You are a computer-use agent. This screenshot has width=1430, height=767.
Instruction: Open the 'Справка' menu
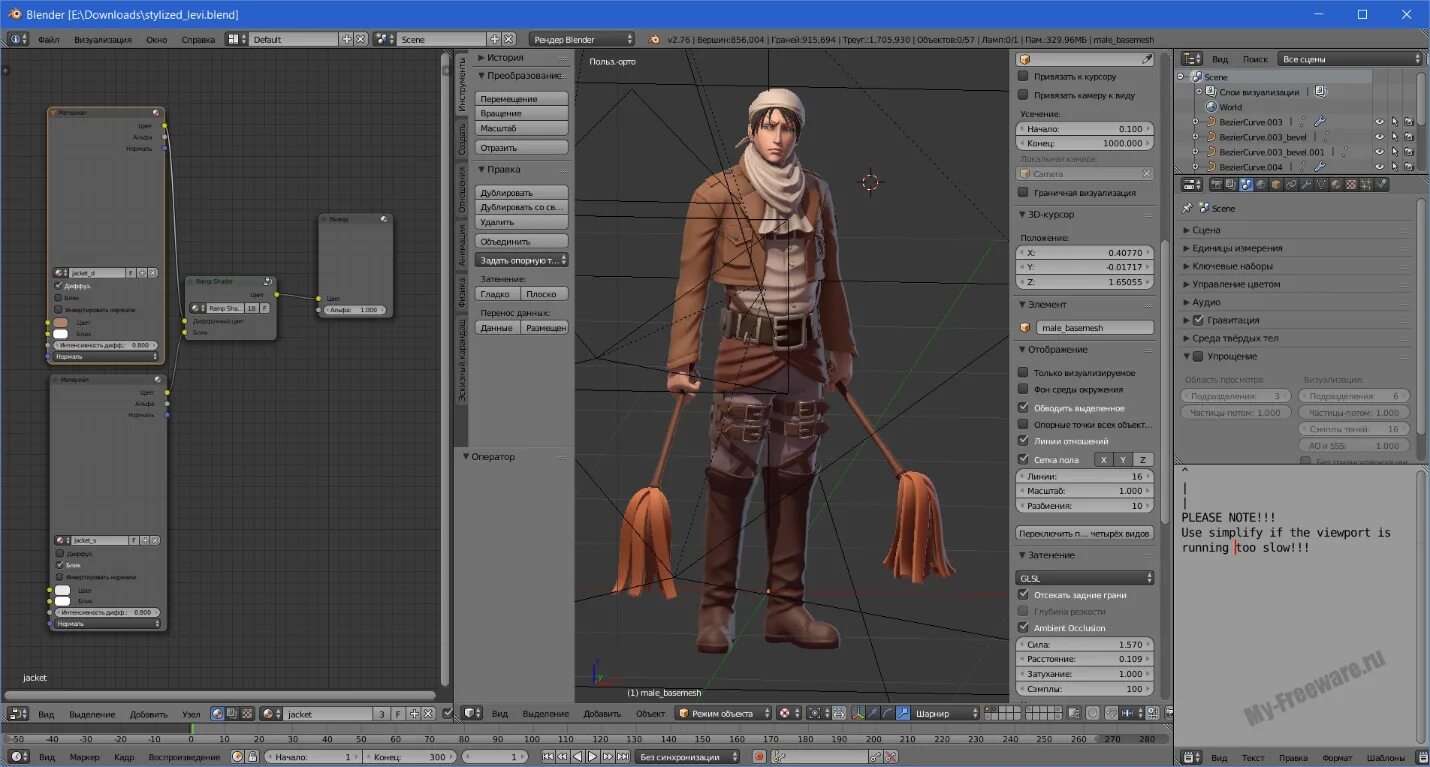(198, 40)
